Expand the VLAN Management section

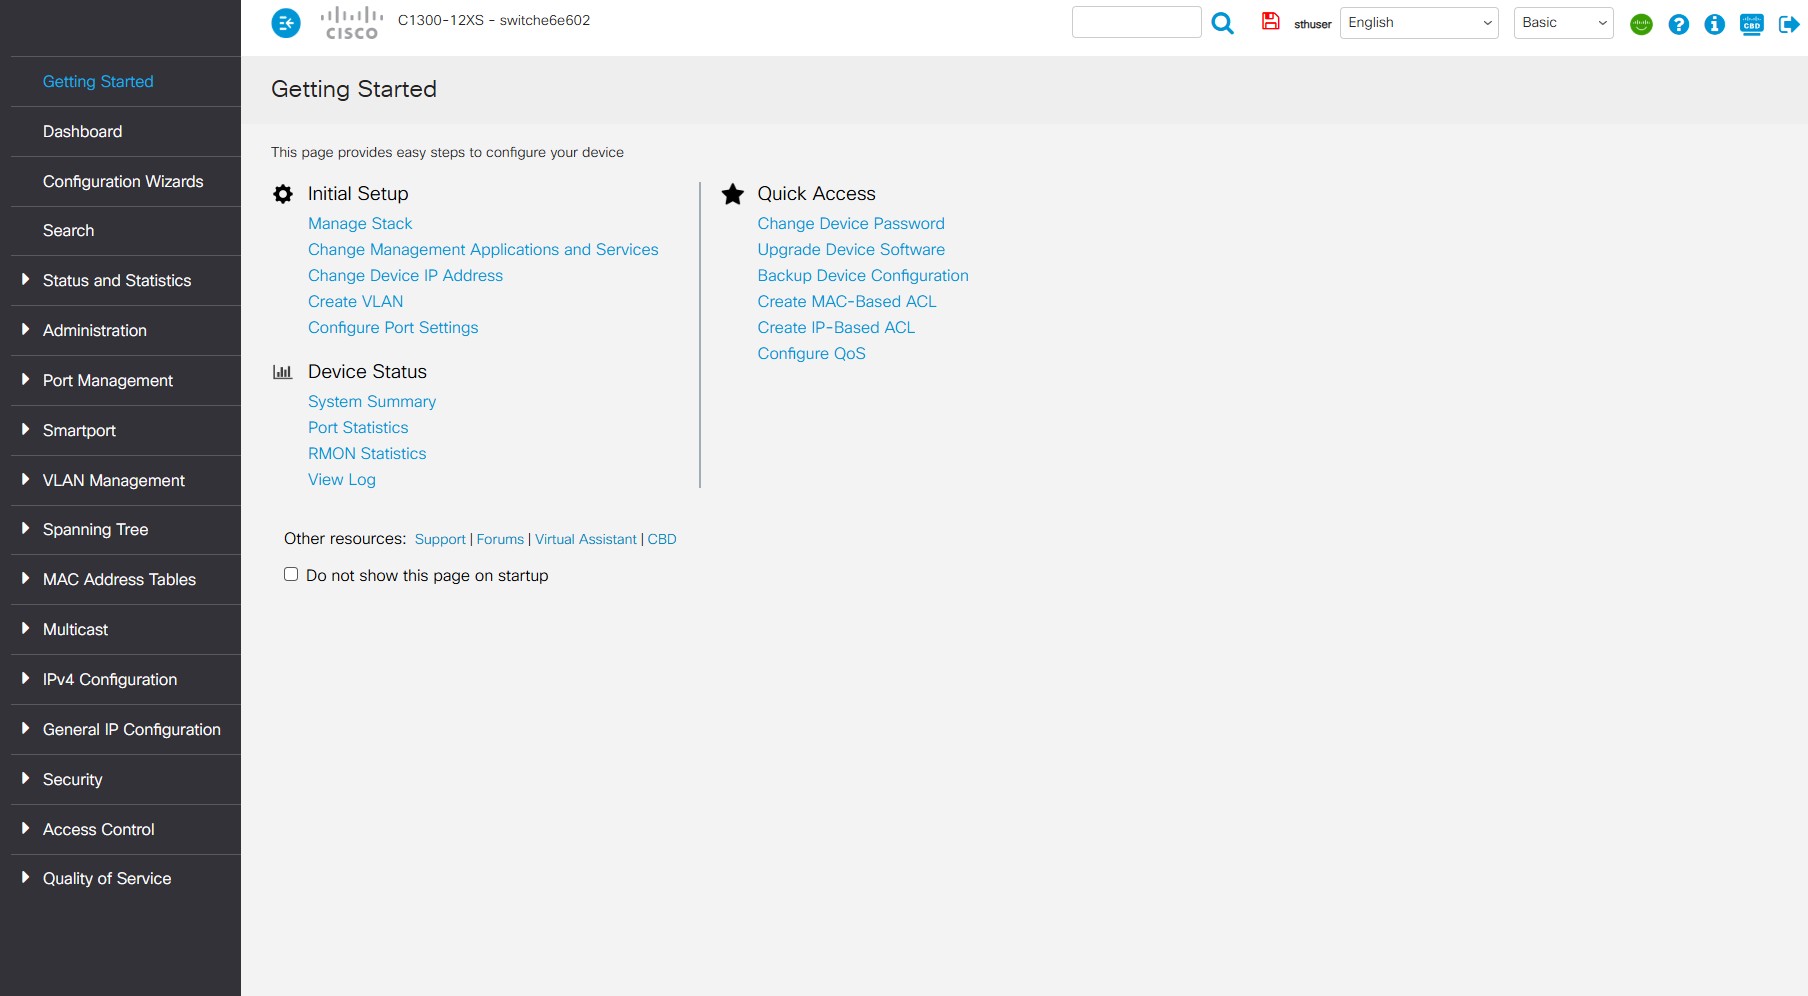[113, 481]
